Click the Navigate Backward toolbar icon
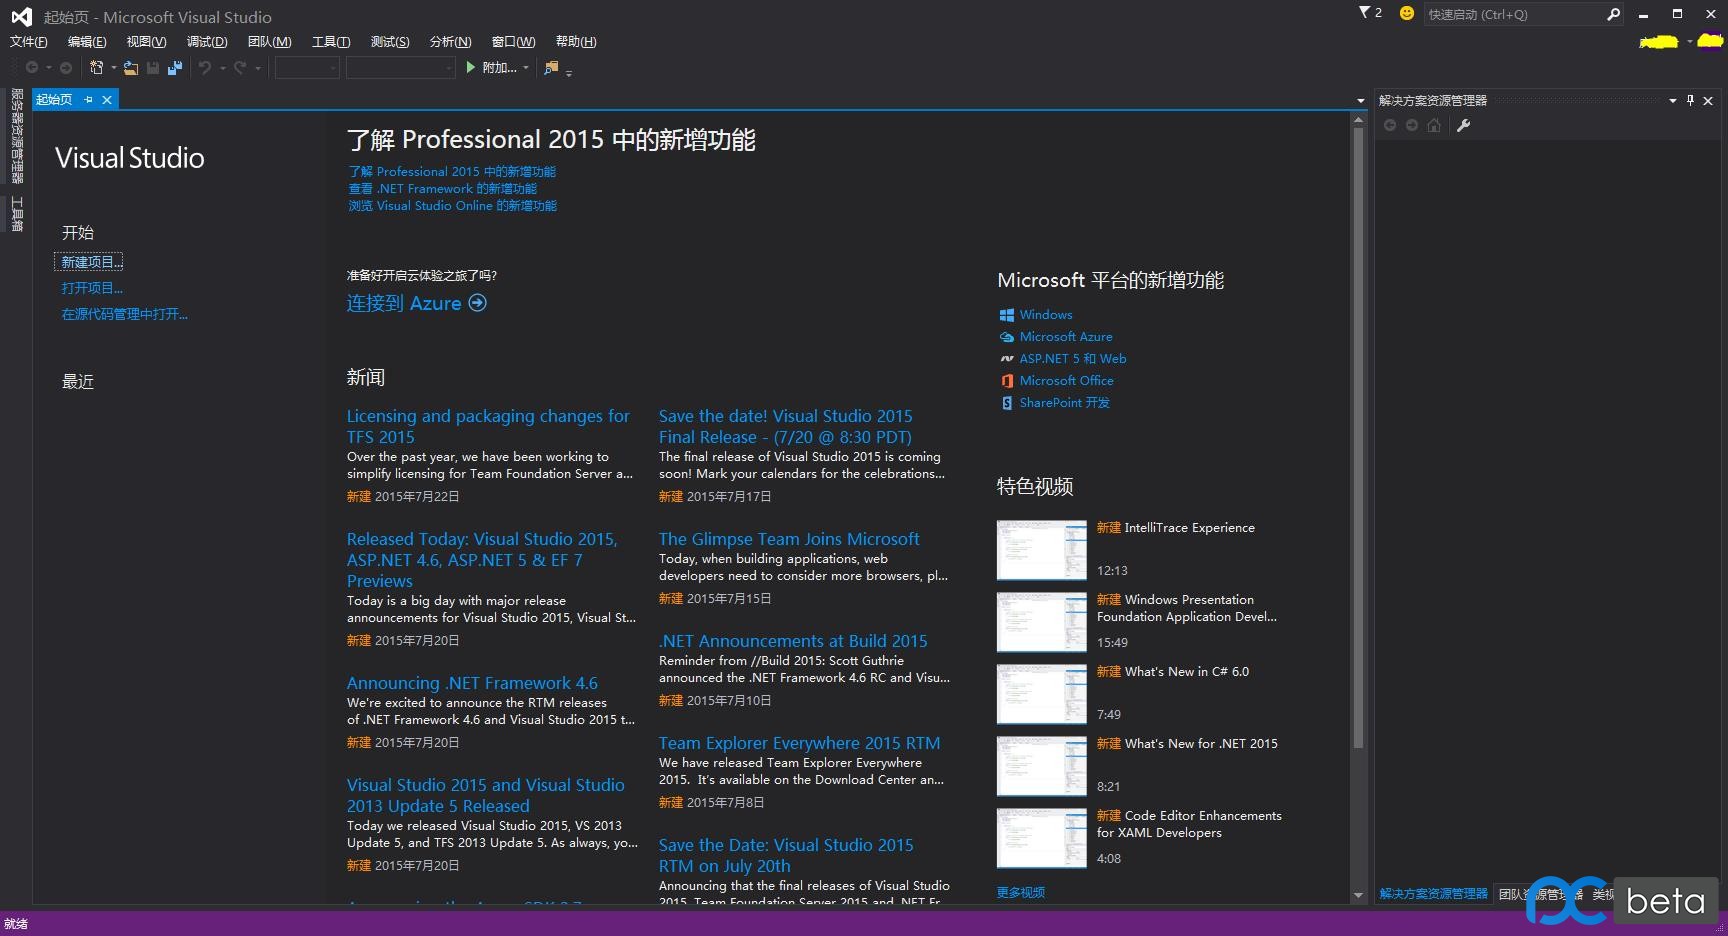Viewport: 1728px width, 936px height. (32, 68)
